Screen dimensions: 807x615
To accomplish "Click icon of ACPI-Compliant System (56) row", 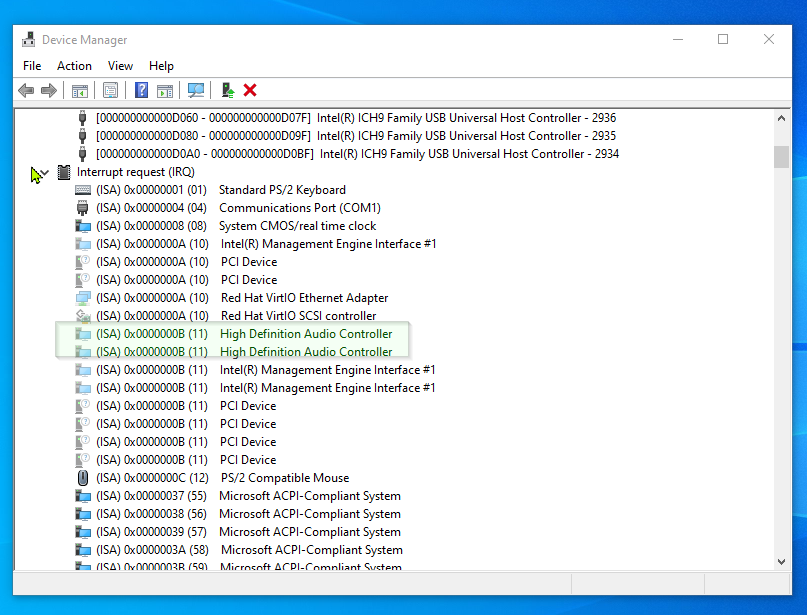I will (x=83, y=514).
